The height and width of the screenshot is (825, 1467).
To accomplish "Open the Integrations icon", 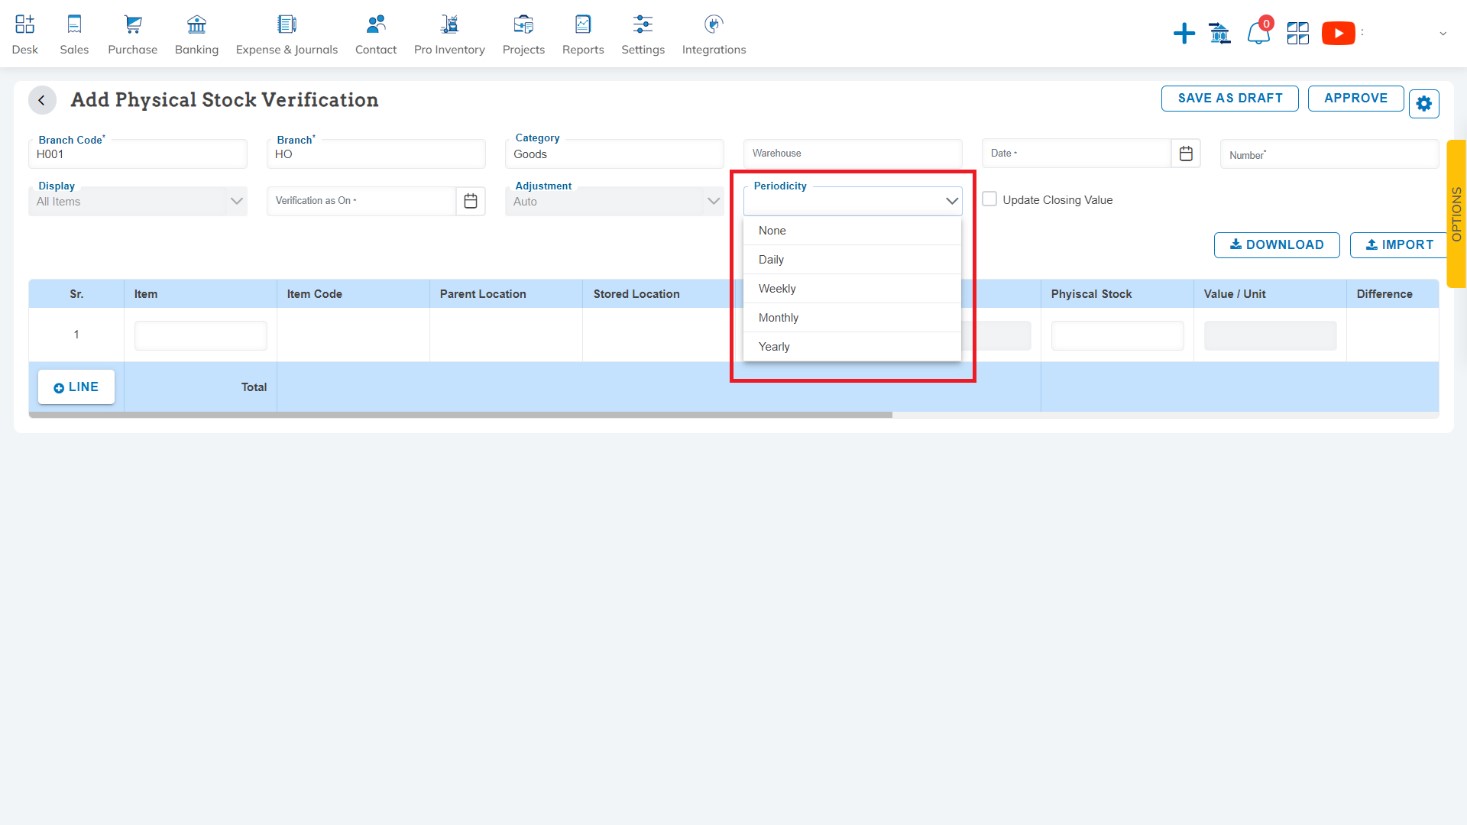I will click(x=714, y=24).
